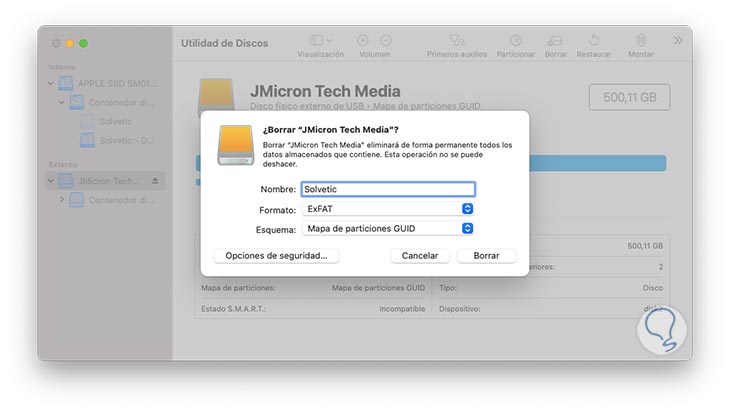Click the Utilidad de Discos title
Screen dimensions: 730x411
(224, 43)
